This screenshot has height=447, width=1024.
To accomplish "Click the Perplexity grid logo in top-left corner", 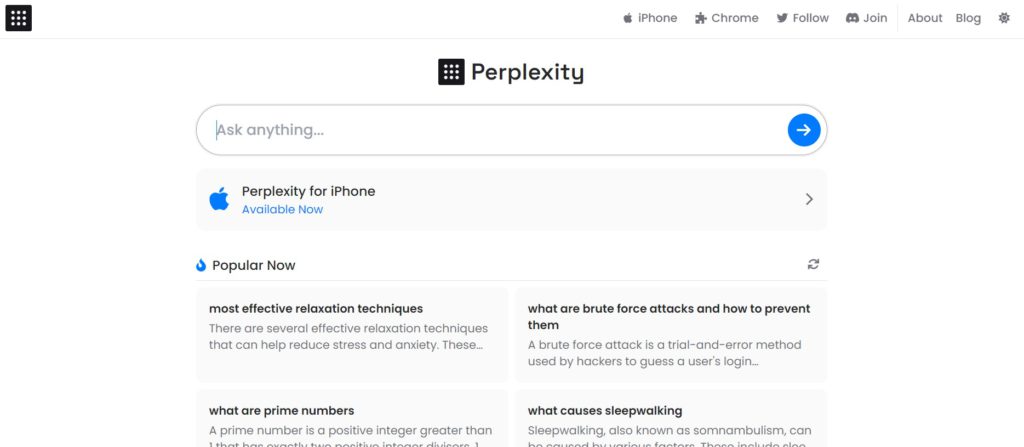I will coord(18,18).
